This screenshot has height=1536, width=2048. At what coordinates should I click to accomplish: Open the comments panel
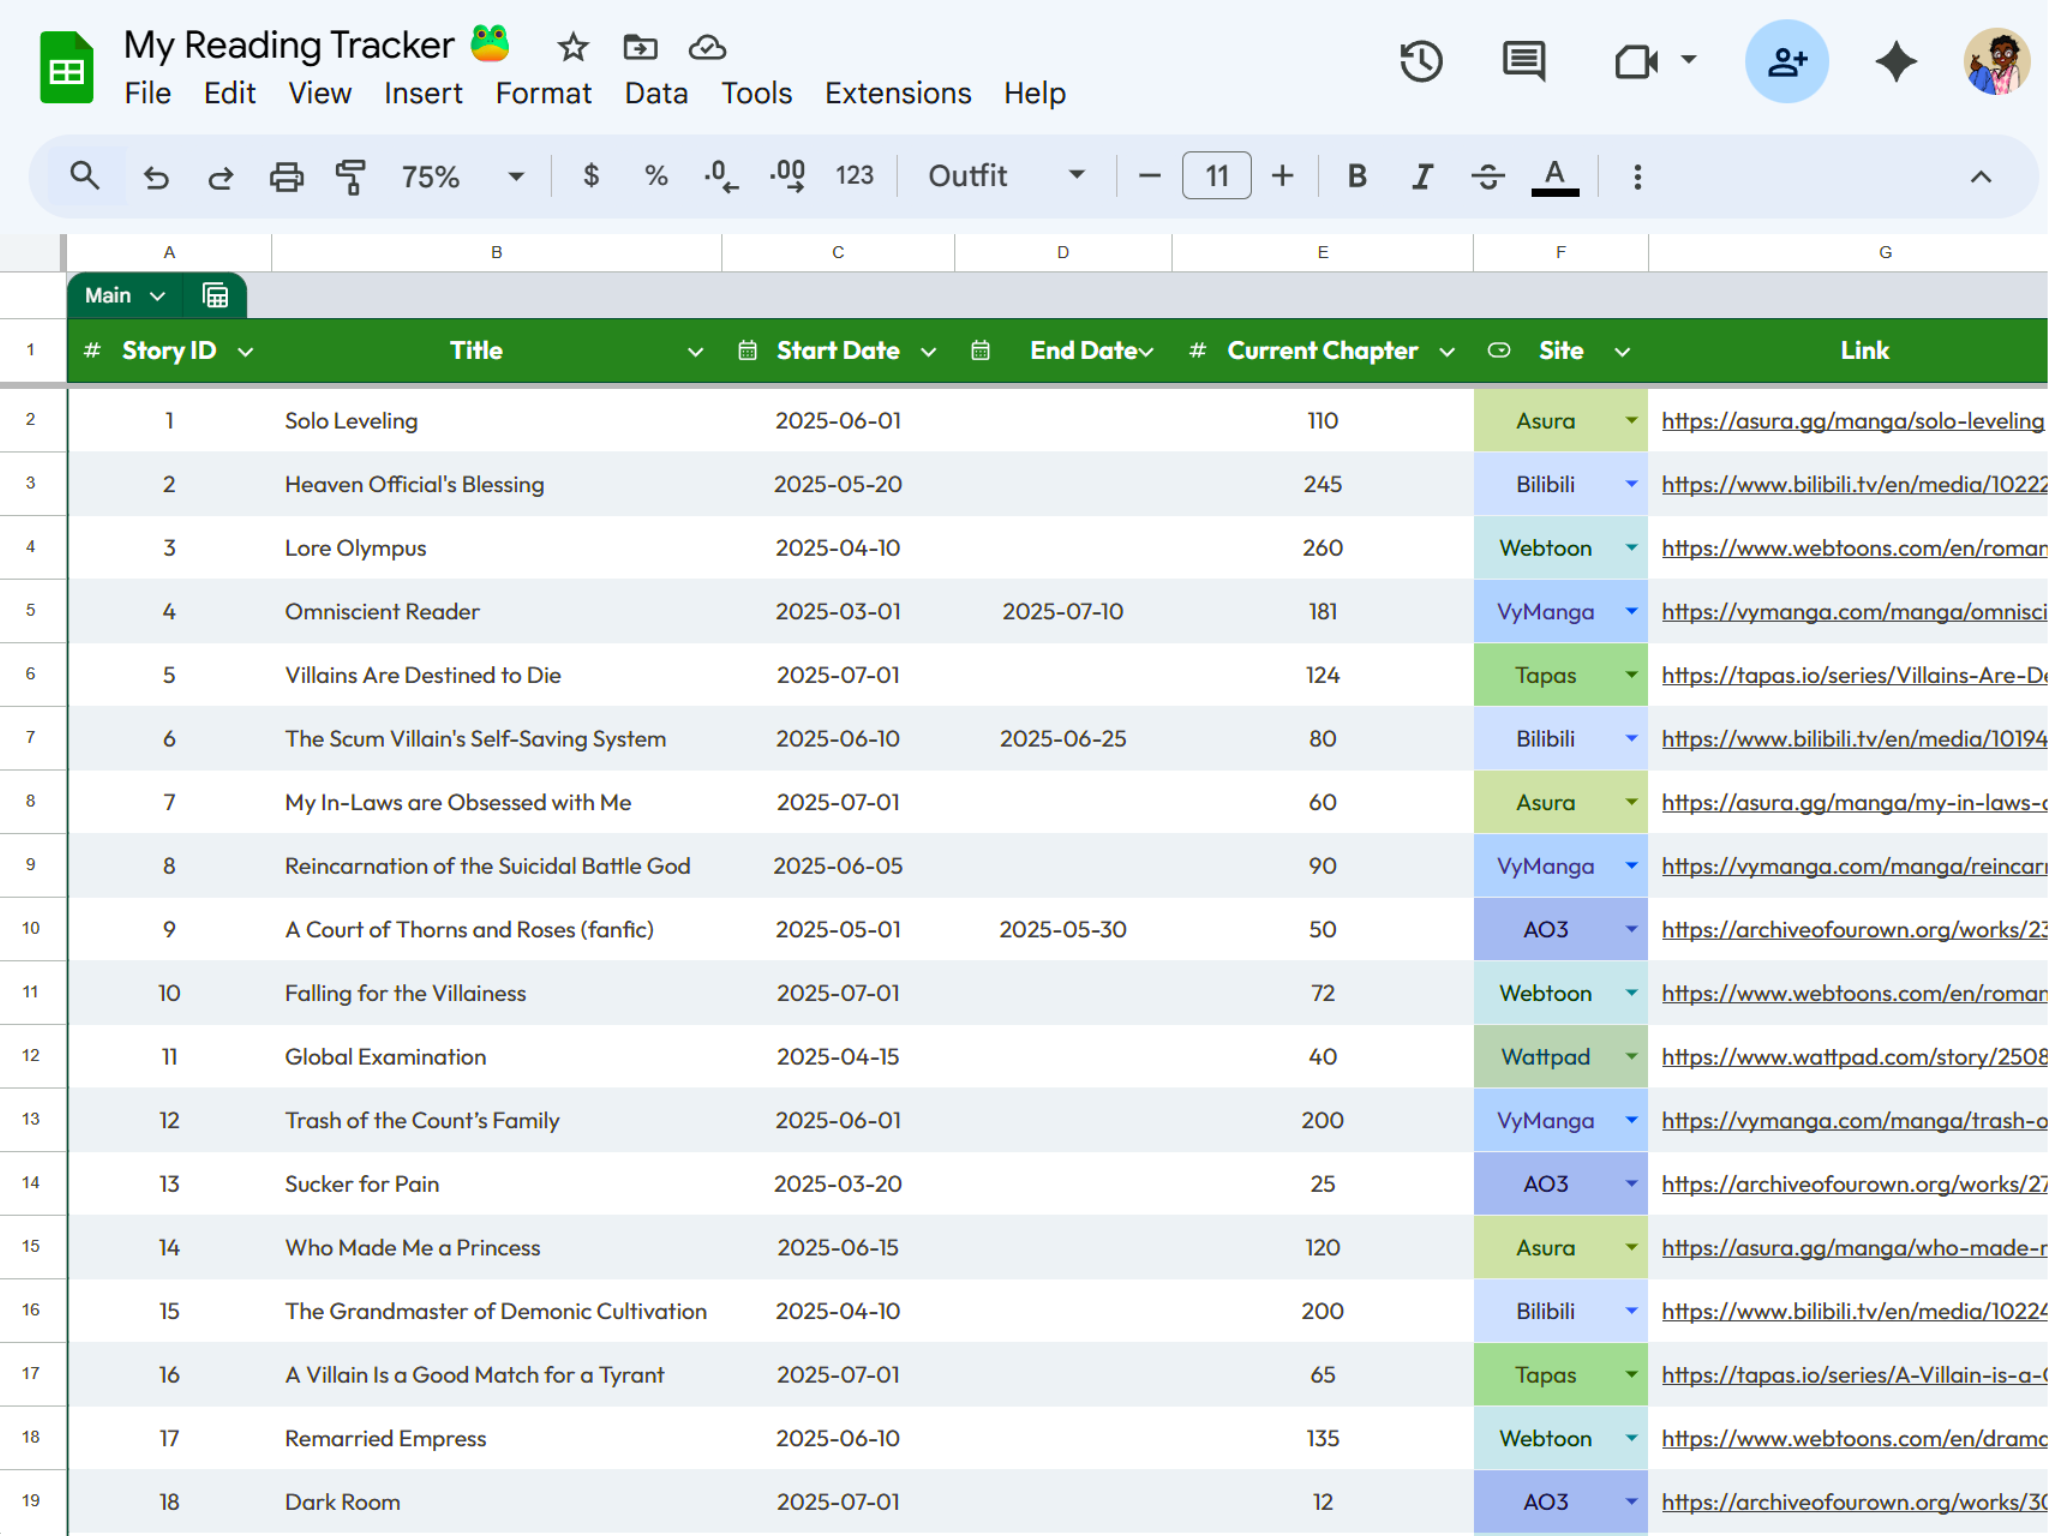(1522, 61)
